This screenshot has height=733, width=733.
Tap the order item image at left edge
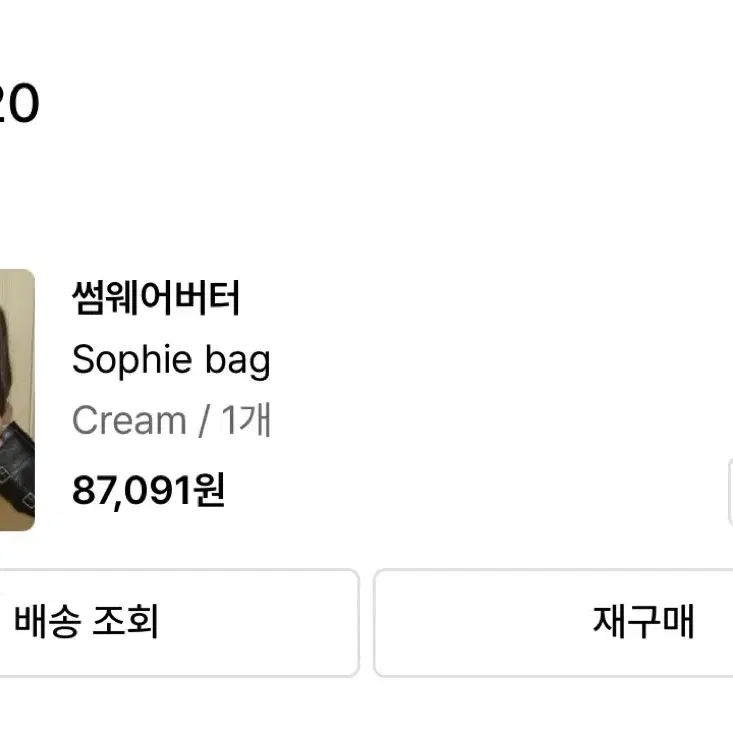[17, 400]
